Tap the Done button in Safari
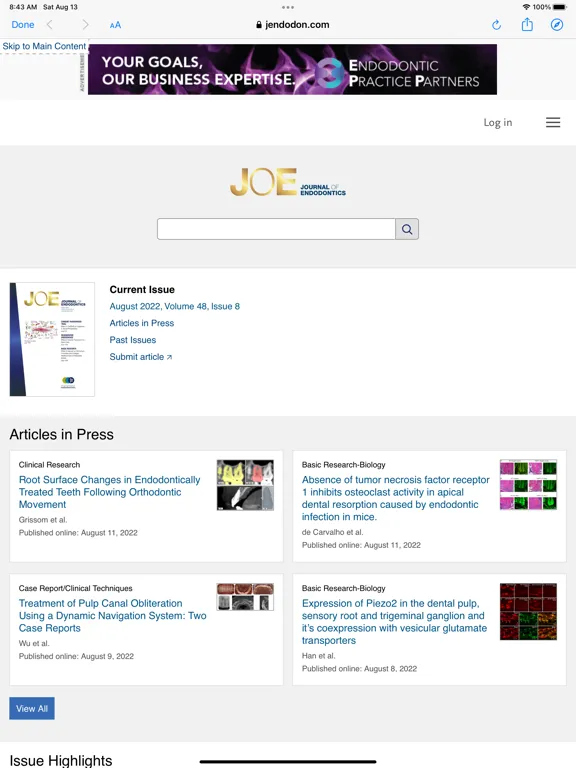Viewport: 576px width, 768px height. point(23,24)
